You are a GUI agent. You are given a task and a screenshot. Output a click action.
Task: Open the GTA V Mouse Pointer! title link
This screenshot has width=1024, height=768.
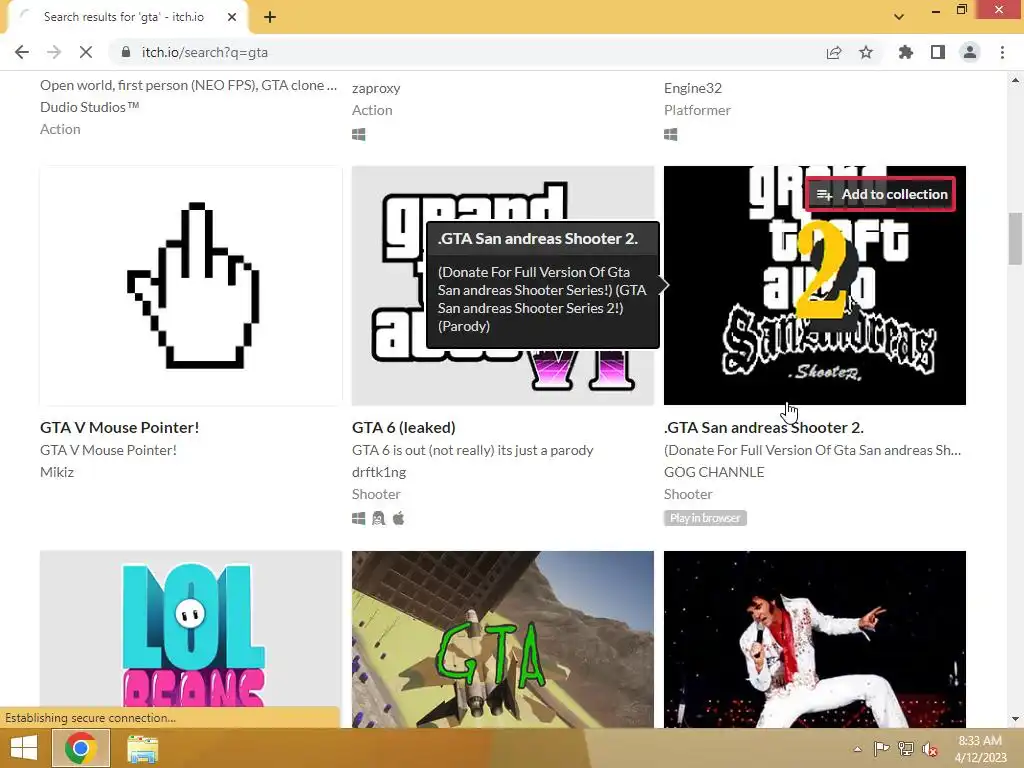tap(120, 427)
